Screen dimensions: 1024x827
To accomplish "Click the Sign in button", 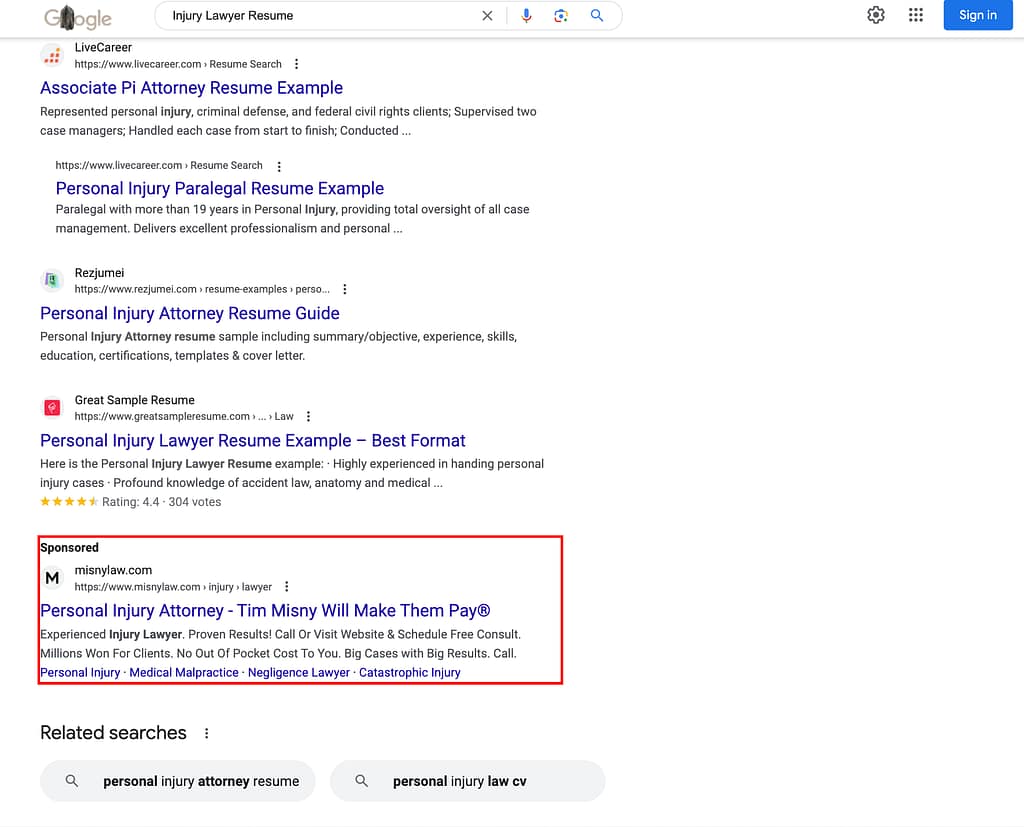I will (x=978, y=15).
